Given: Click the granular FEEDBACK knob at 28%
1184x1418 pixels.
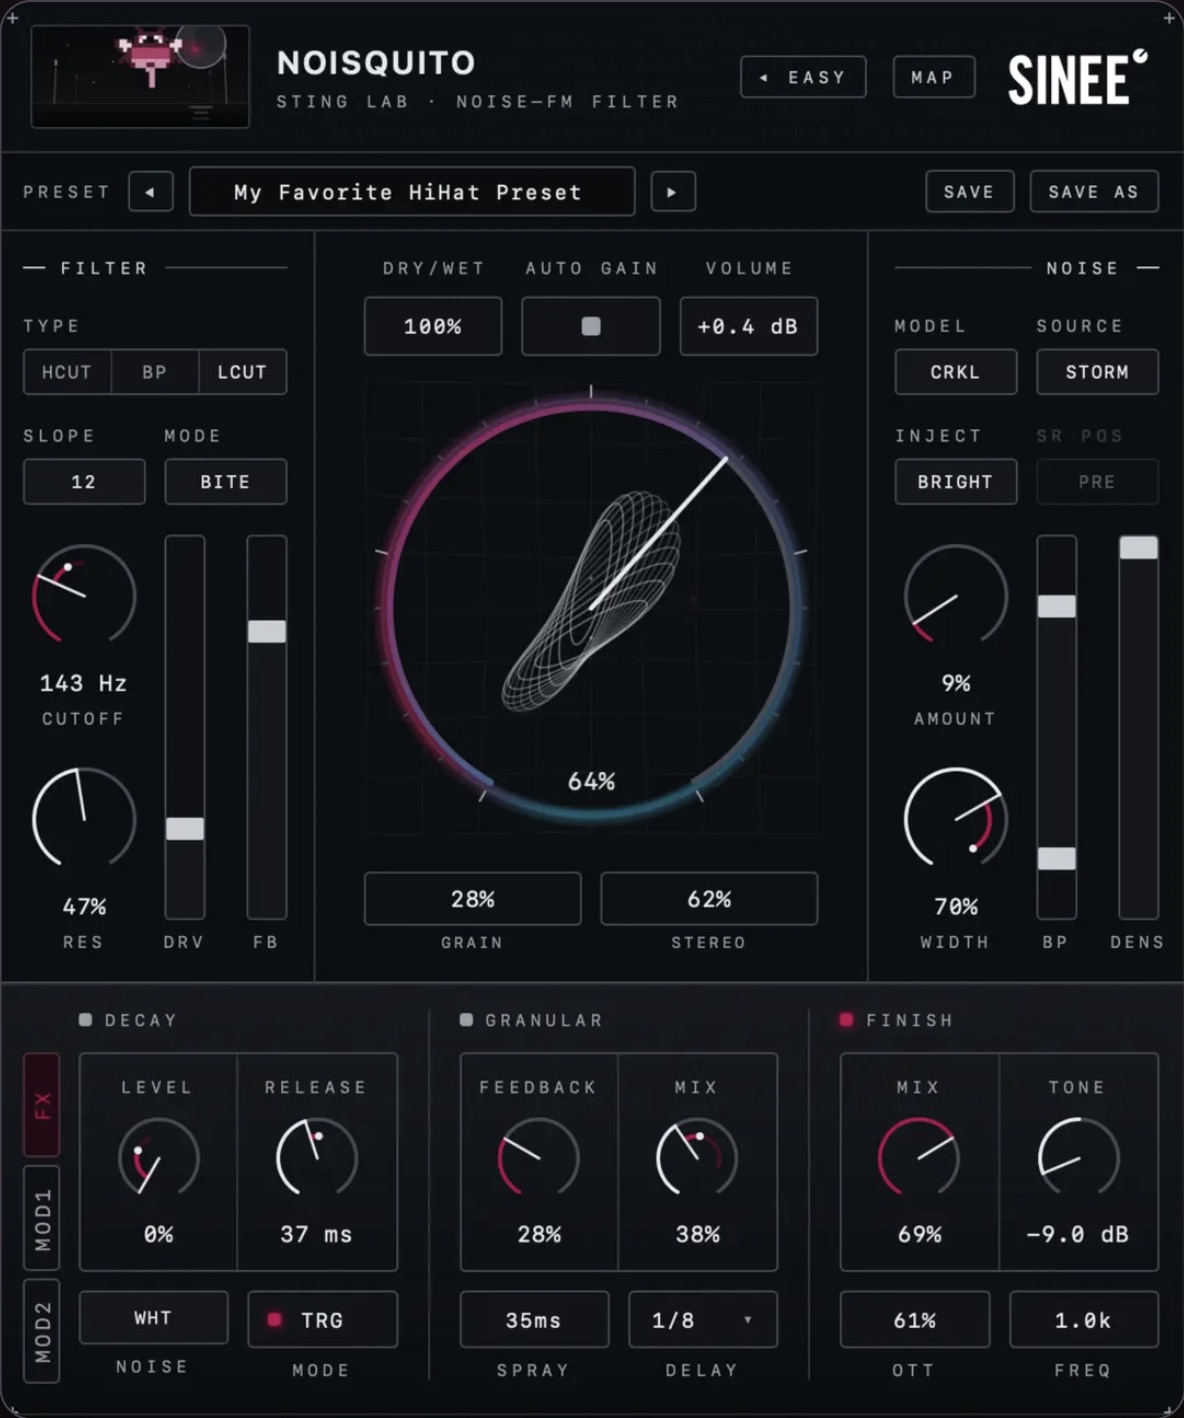Looking at the screenshot, I should 539,1158.
